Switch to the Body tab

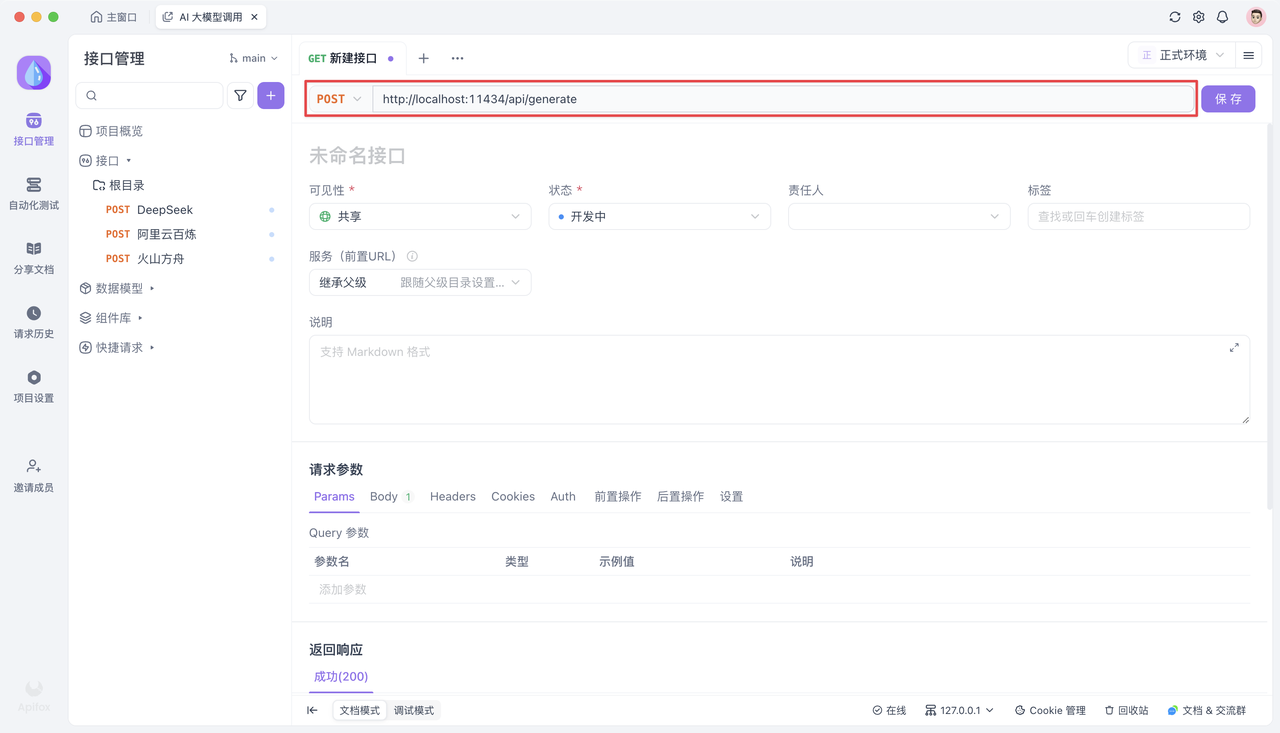point(391,497)
